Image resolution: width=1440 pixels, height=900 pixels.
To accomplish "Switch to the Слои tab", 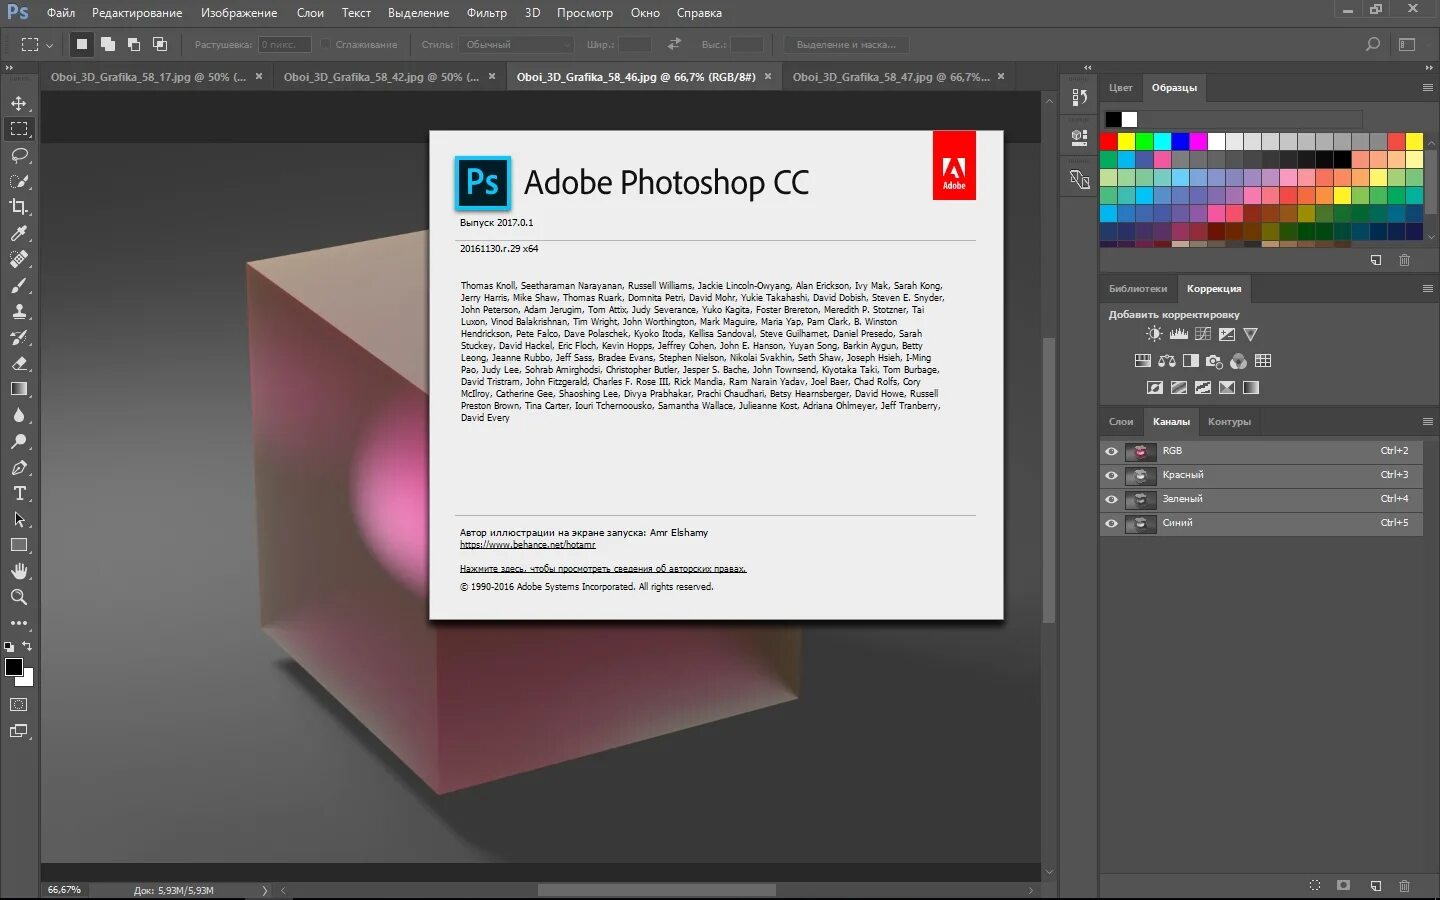I will point(1121,422).
